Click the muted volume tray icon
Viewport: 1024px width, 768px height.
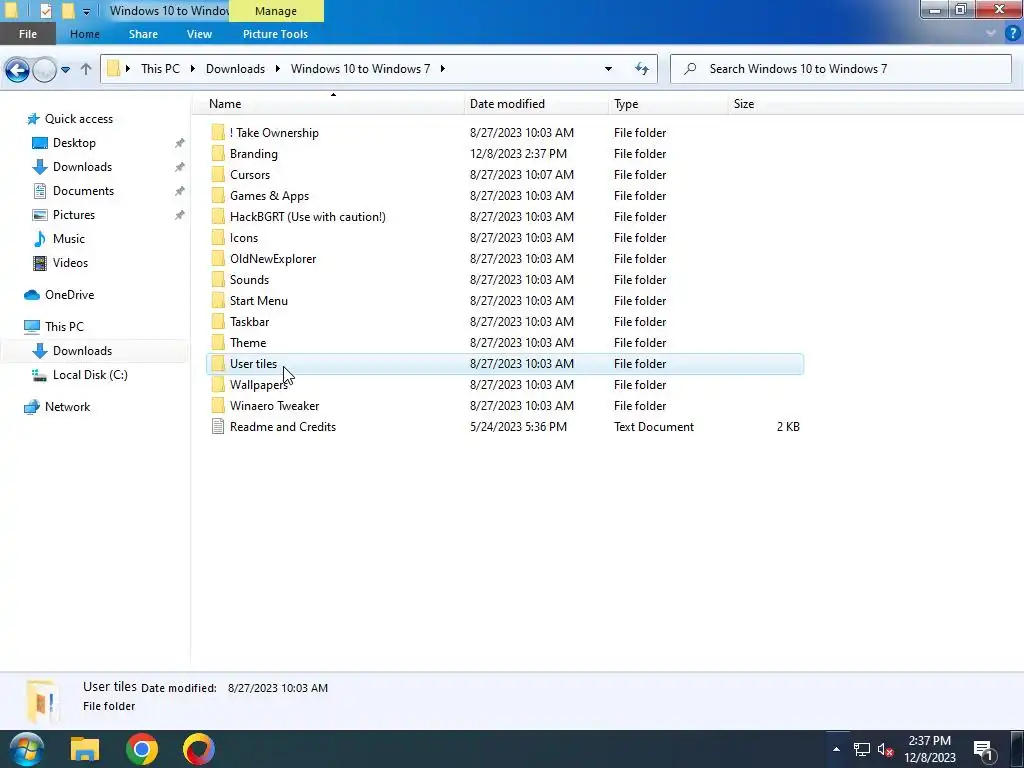click(886, 750)
